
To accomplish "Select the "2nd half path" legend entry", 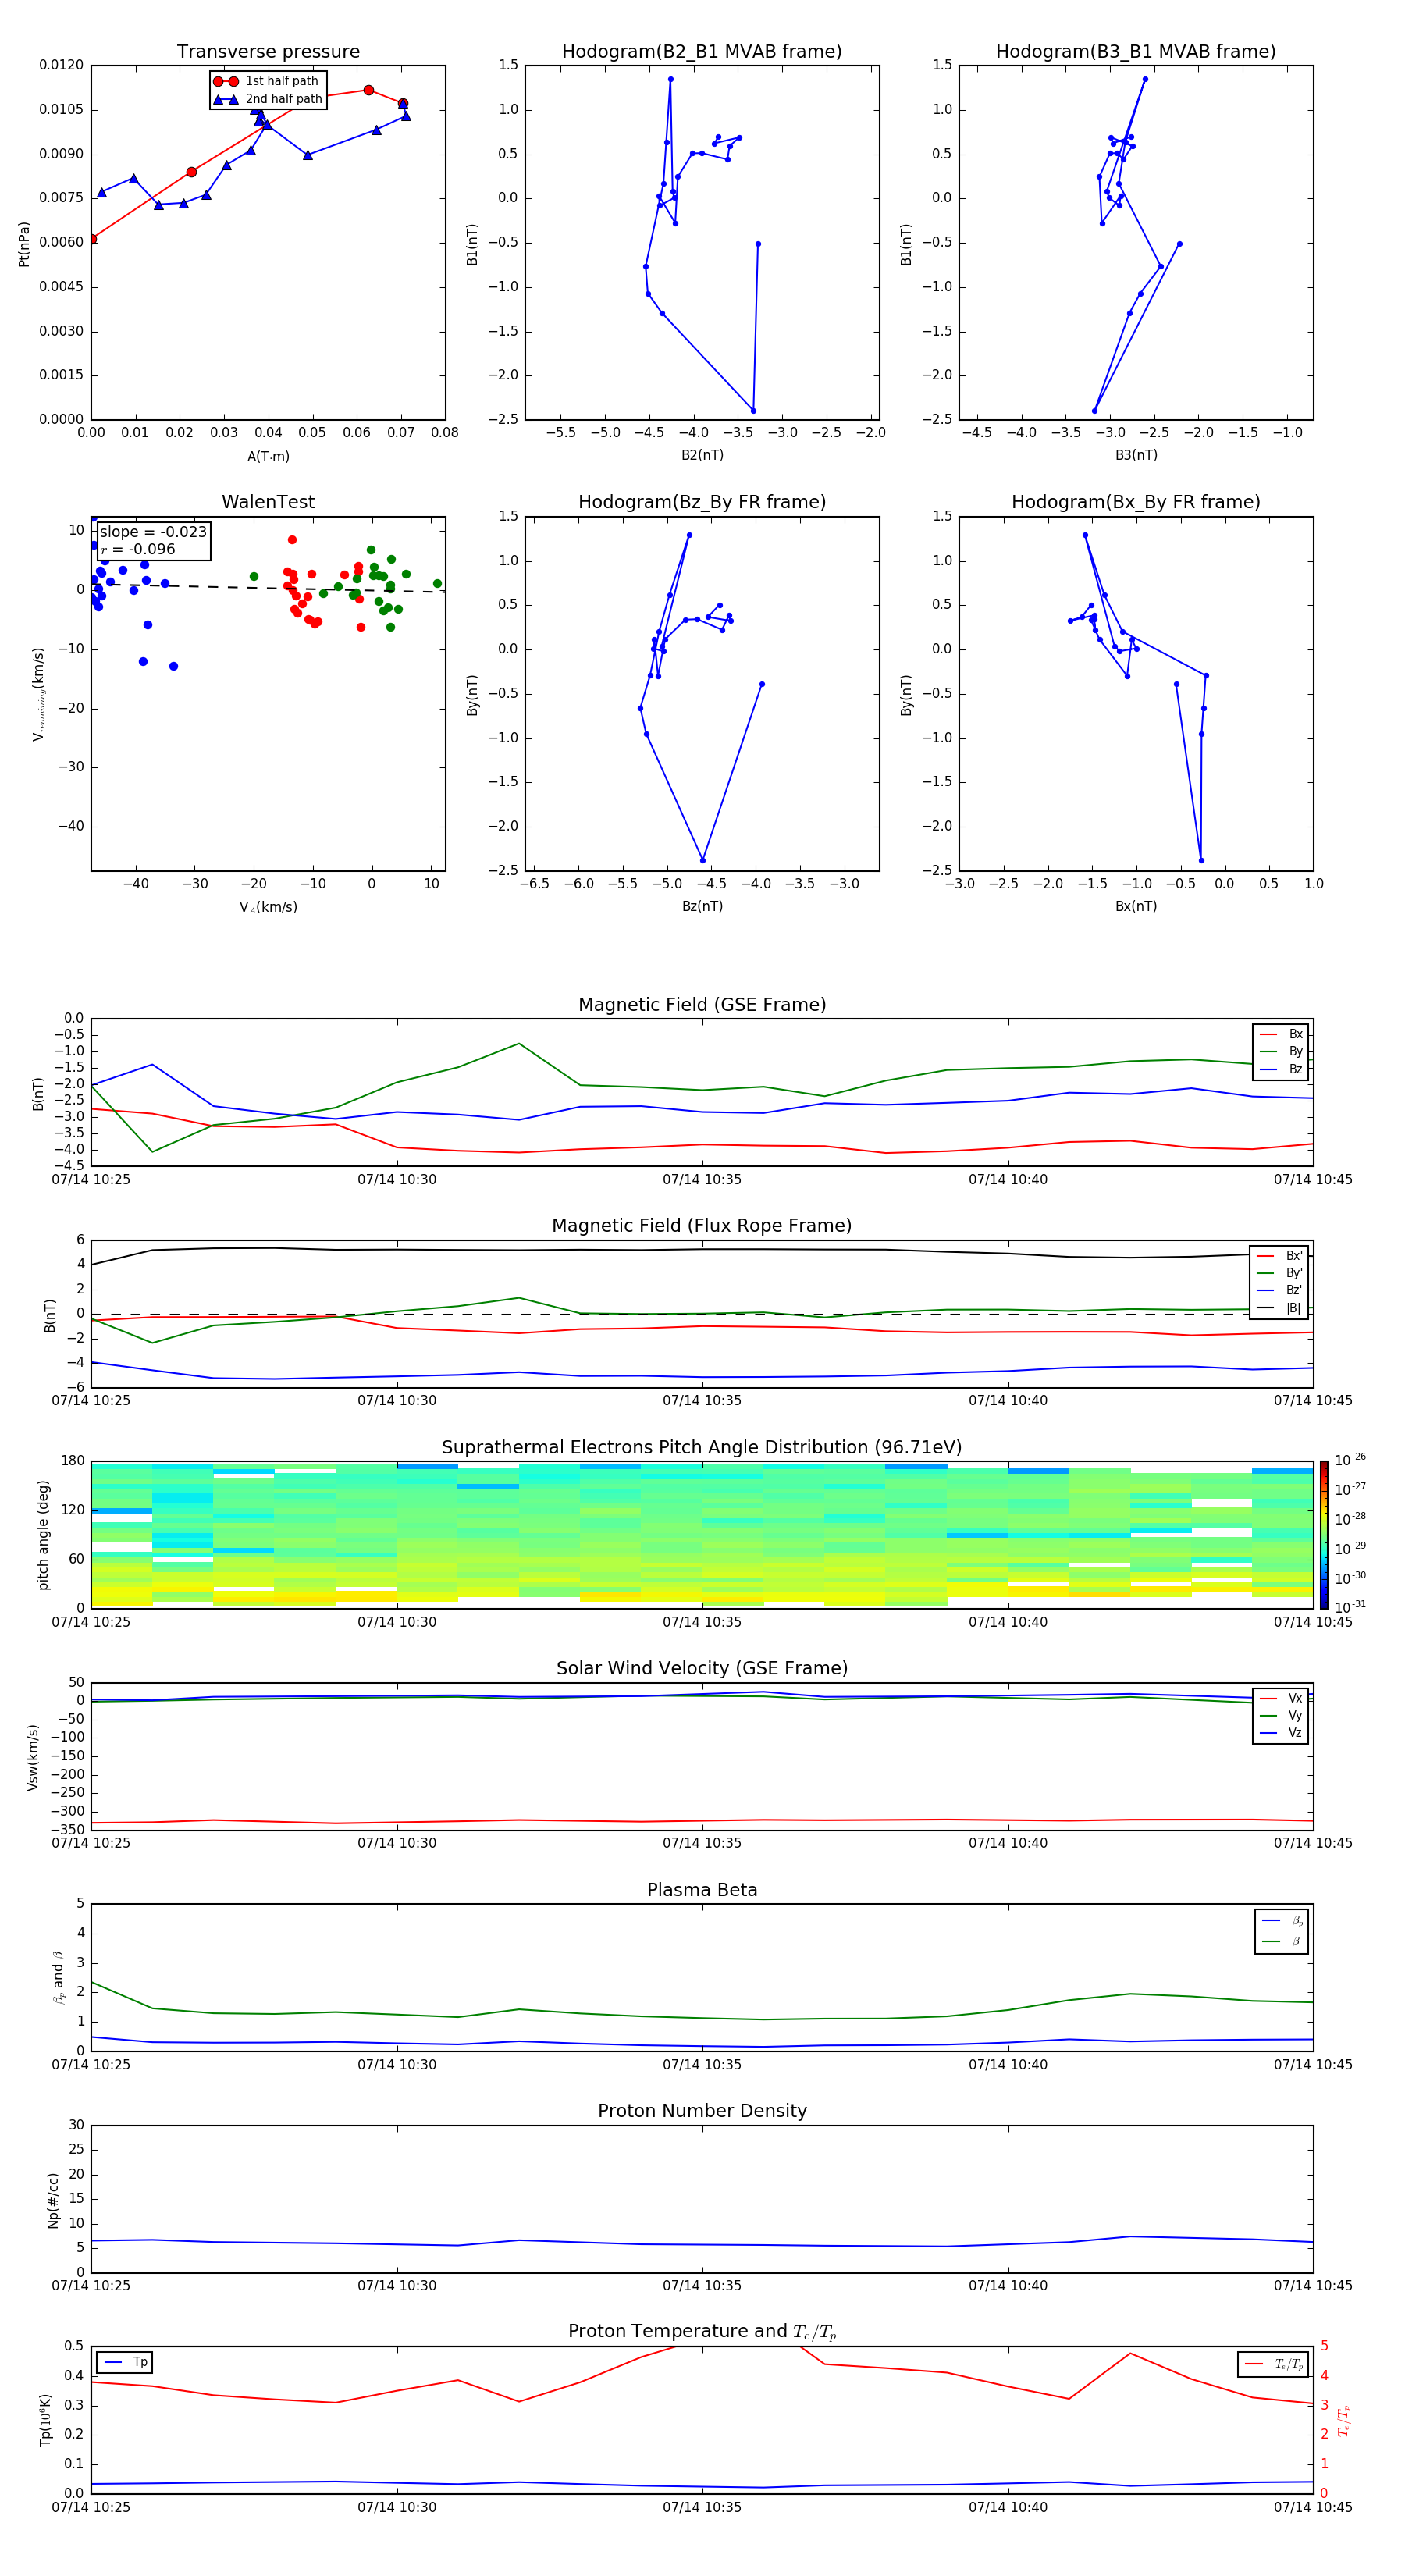I will [x=268, y=99].
